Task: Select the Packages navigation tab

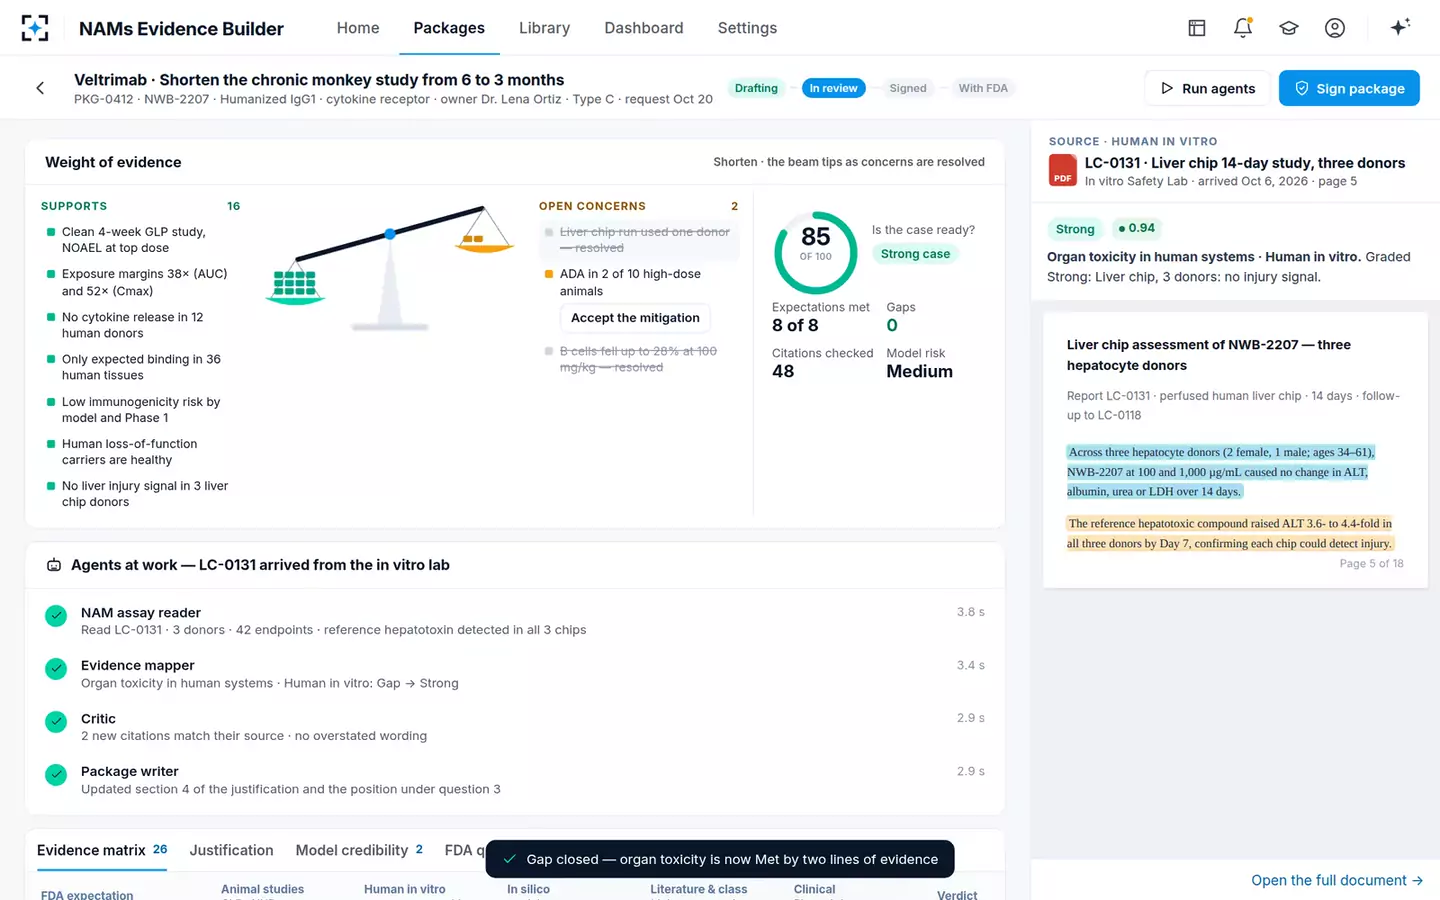Action: tap(449, 28)
